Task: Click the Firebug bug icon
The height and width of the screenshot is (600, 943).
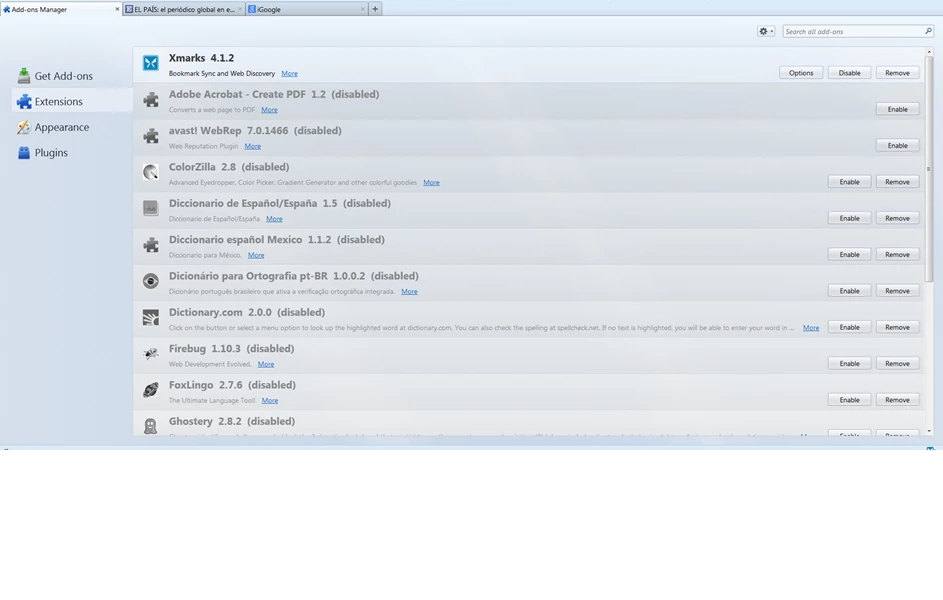Action: (150, 354)
